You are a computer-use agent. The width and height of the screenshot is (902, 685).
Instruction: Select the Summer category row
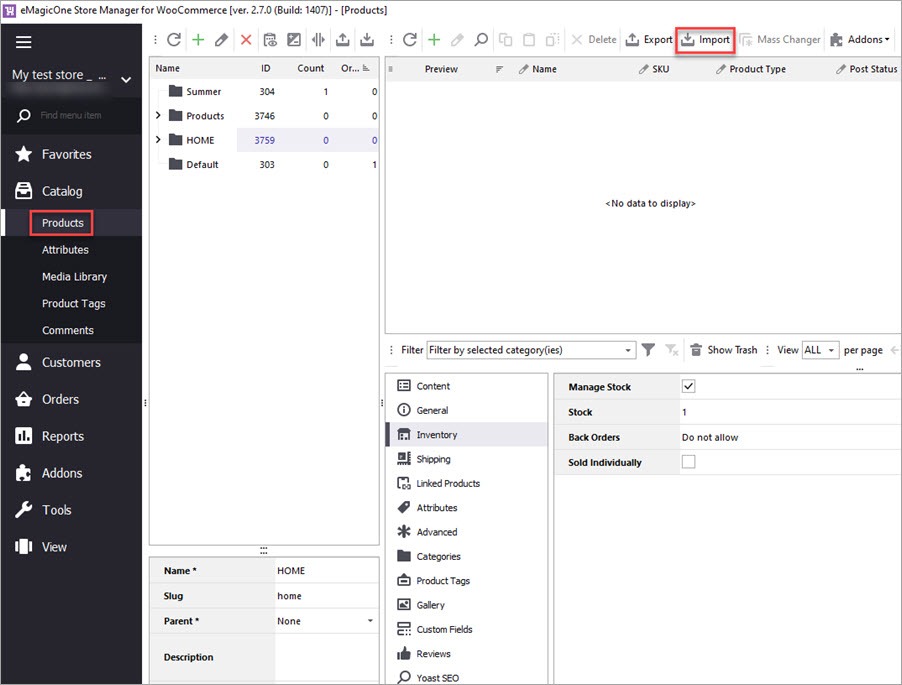coord(204,92)
